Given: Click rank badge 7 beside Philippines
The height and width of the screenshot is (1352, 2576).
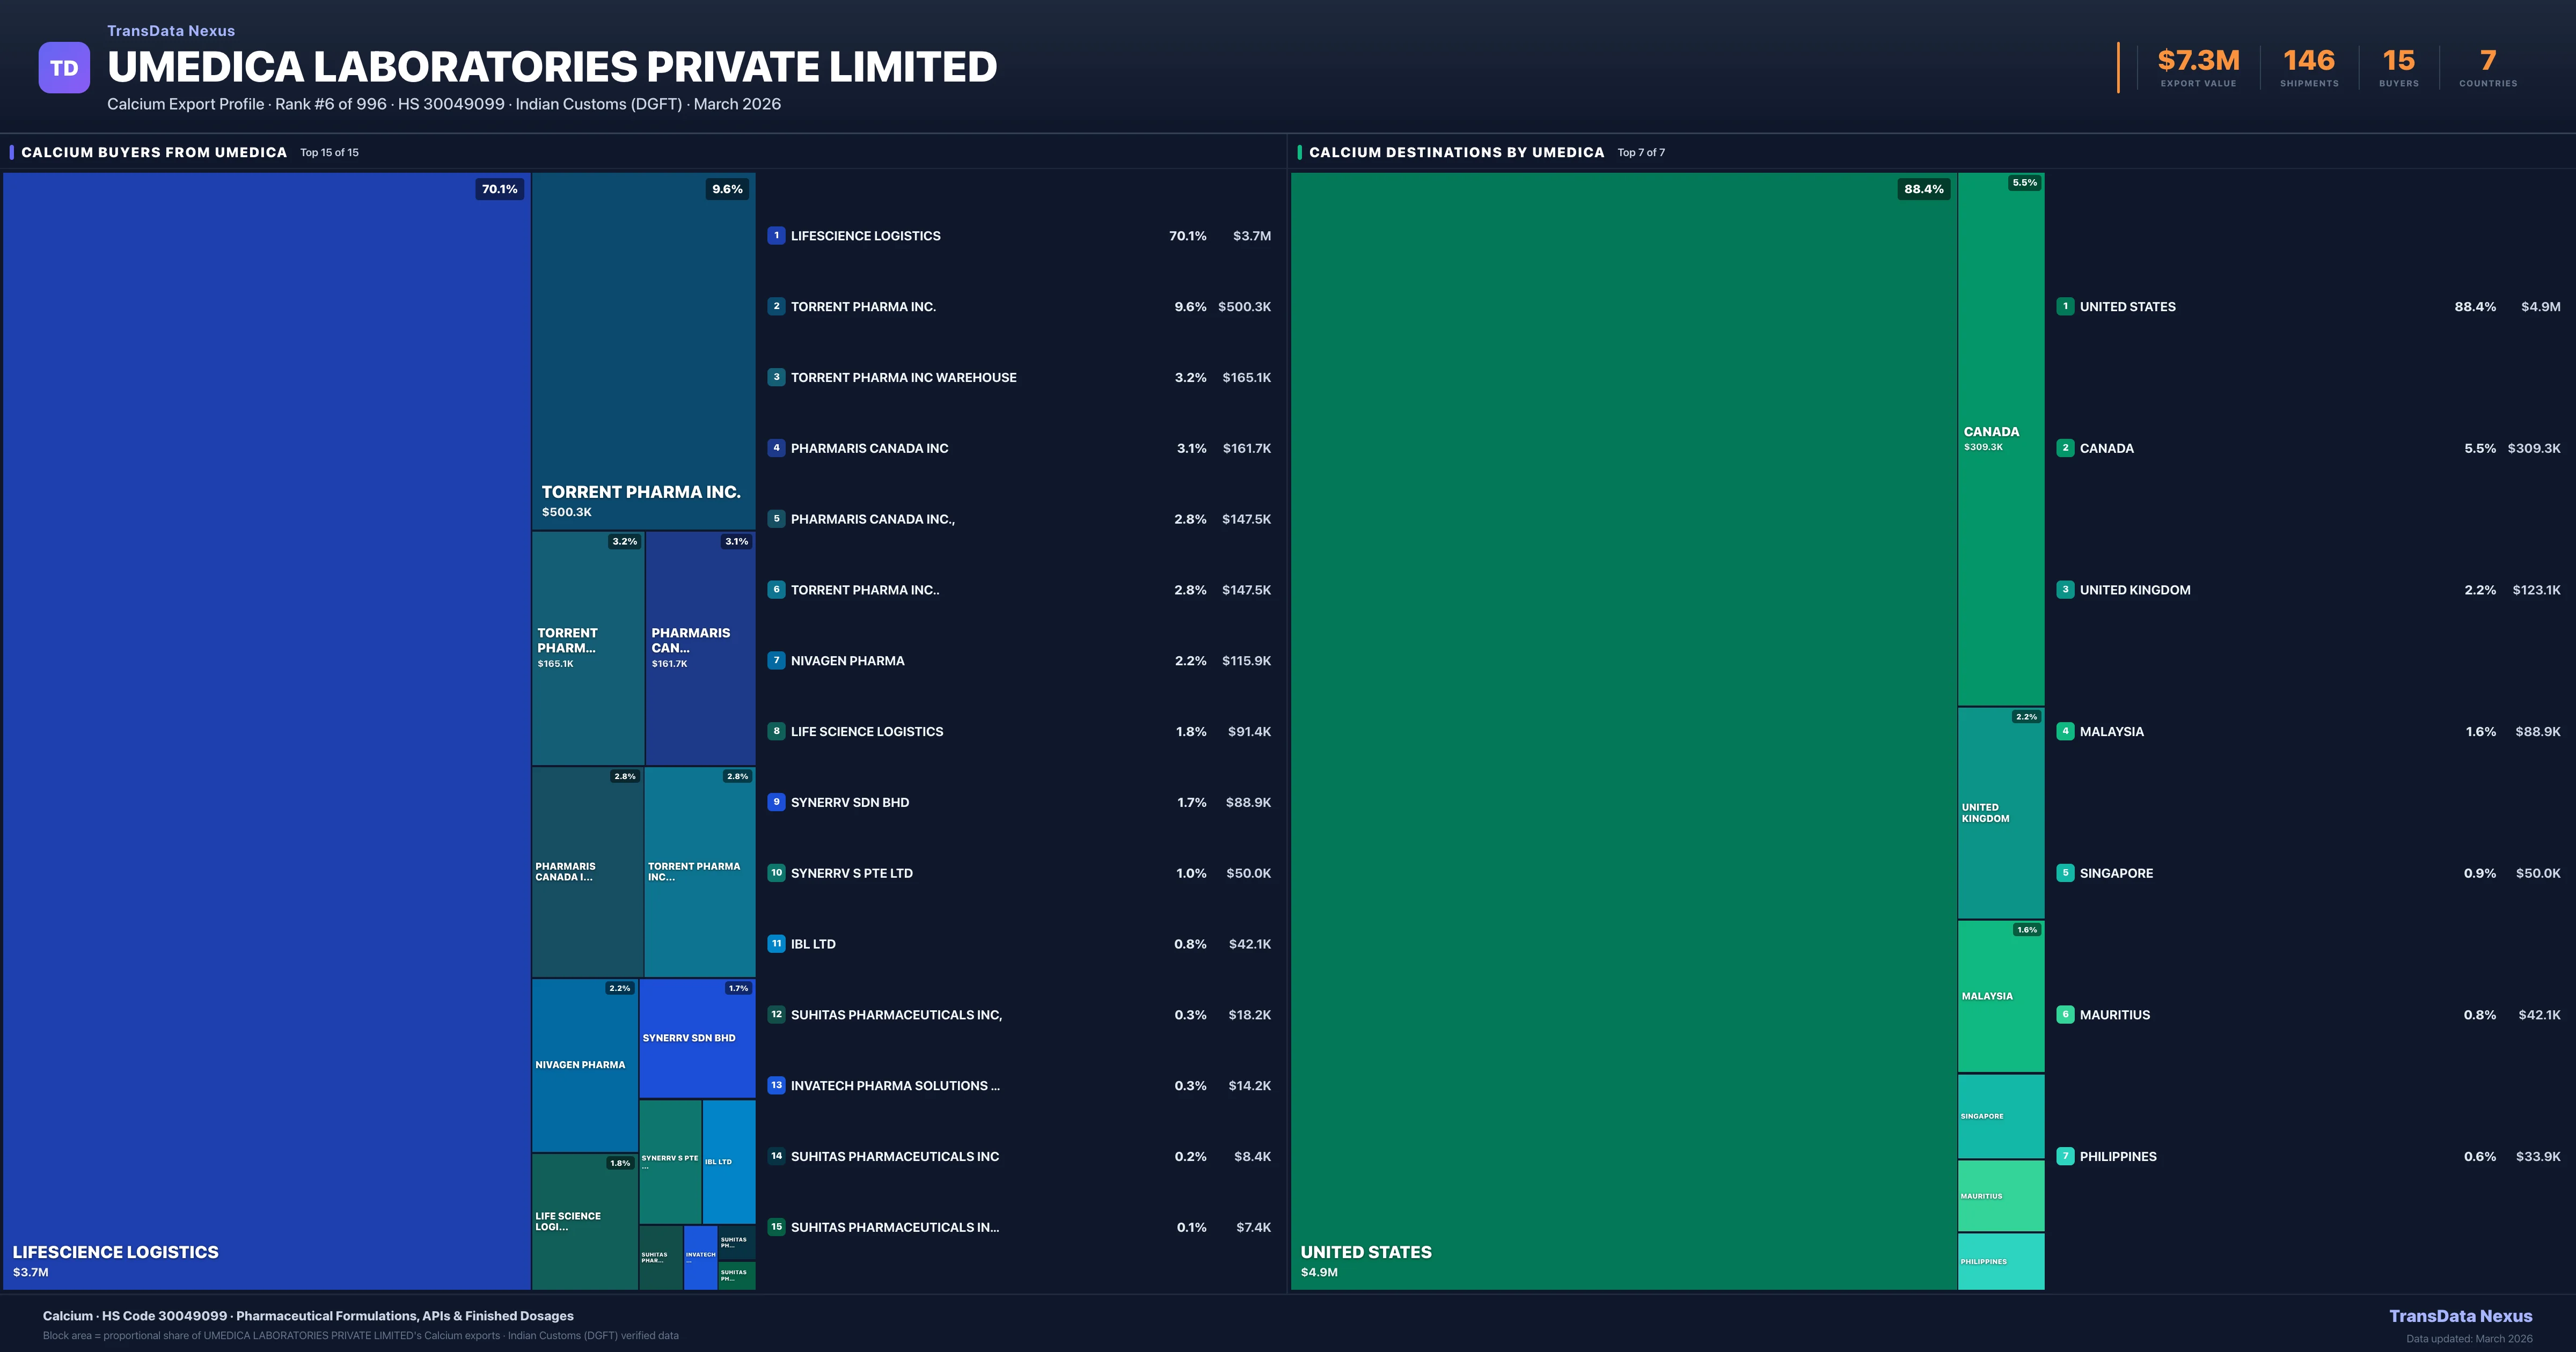Looking at the screenshot, I should (2065, 1156).
